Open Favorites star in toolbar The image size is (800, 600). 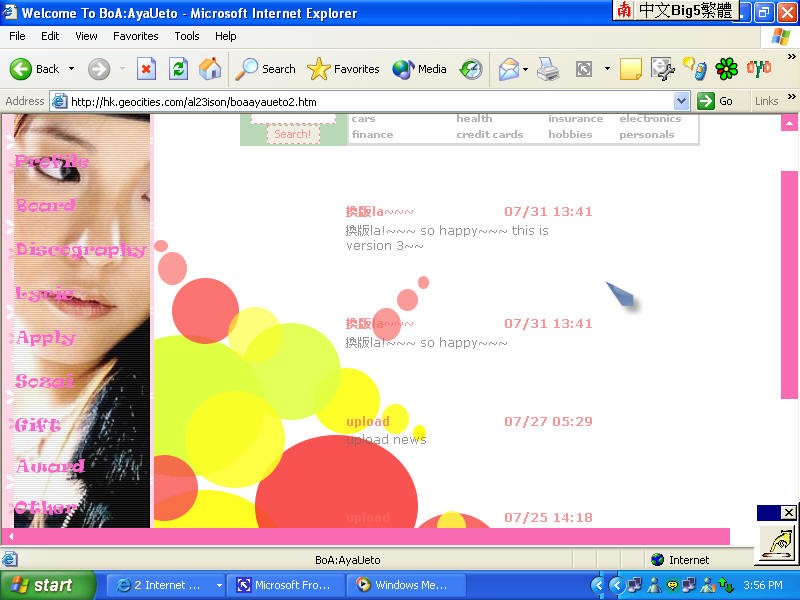pos(343,69)
